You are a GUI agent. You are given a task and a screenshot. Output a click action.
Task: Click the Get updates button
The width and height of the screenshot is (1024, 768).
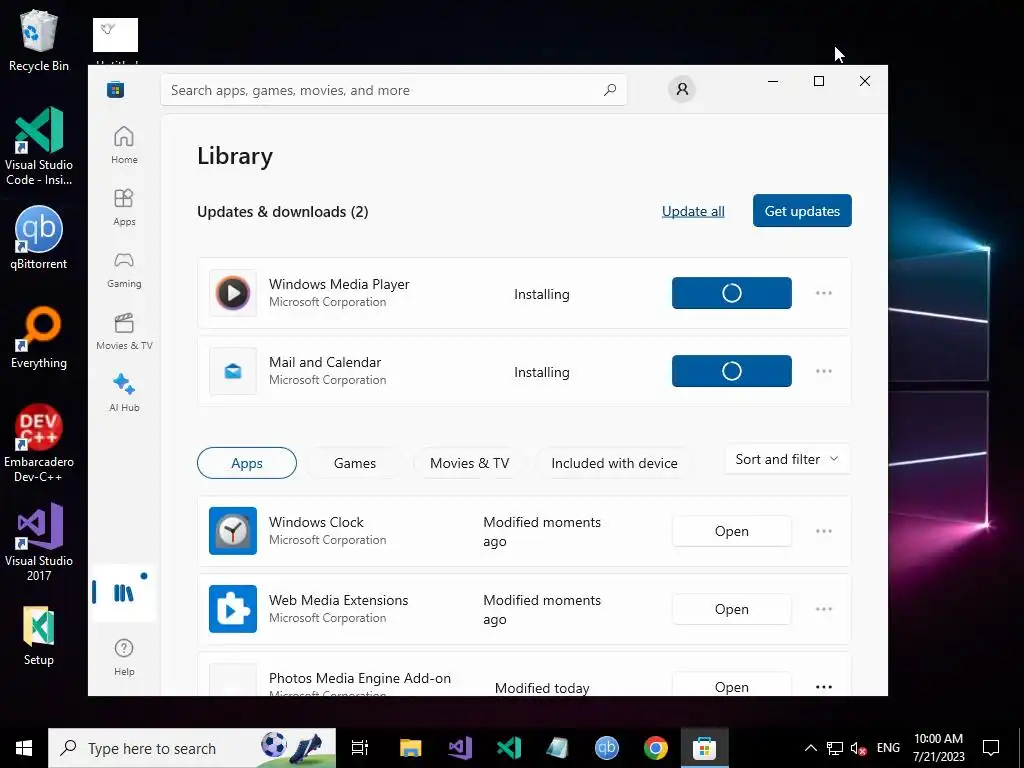coord(802,211)
